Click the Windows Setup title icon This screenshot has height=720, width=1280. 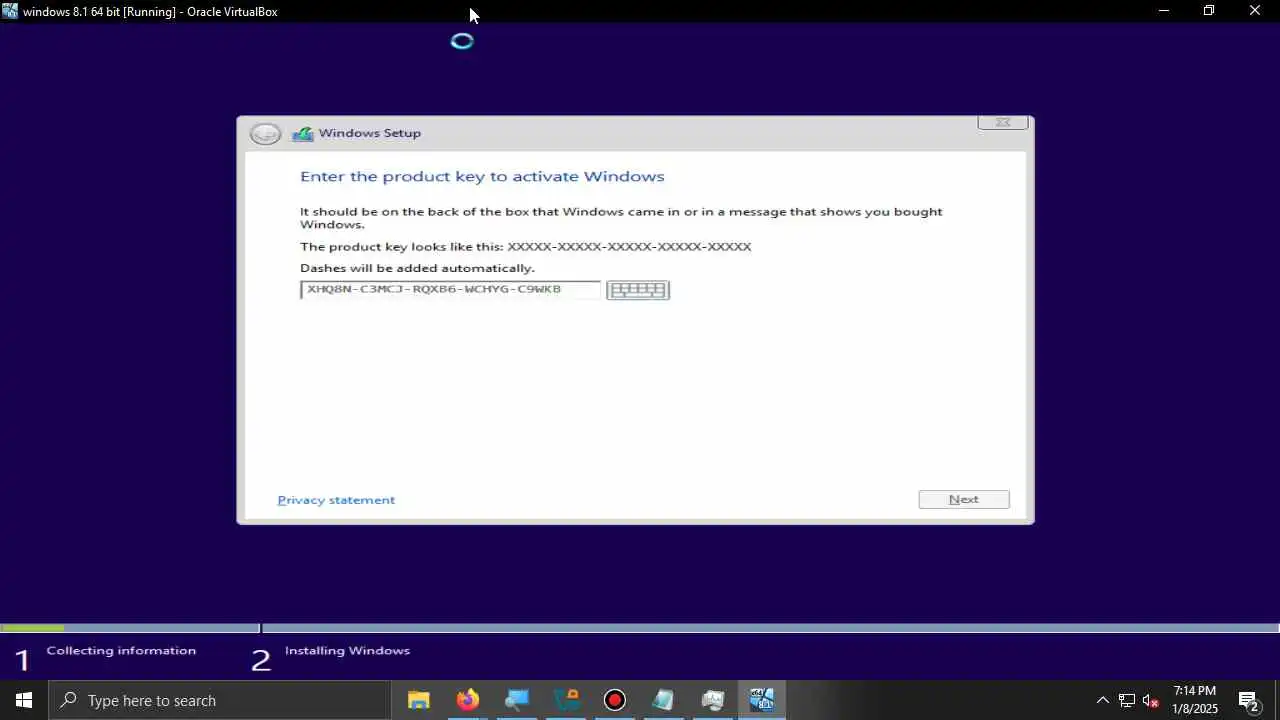click(302, 133)
